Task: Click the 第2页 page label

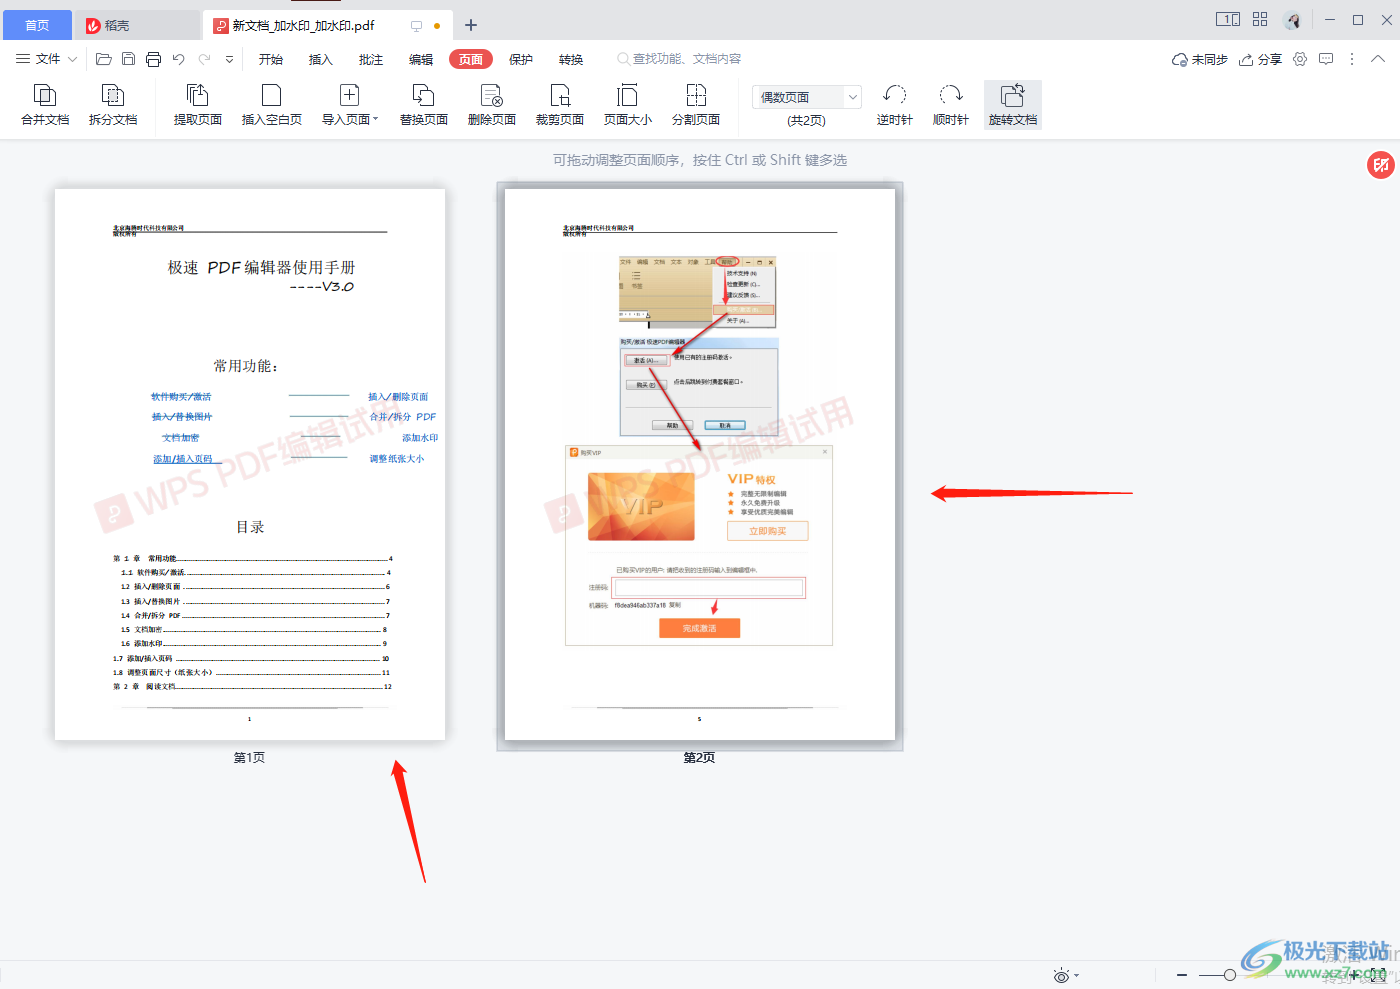Action: 700,758
